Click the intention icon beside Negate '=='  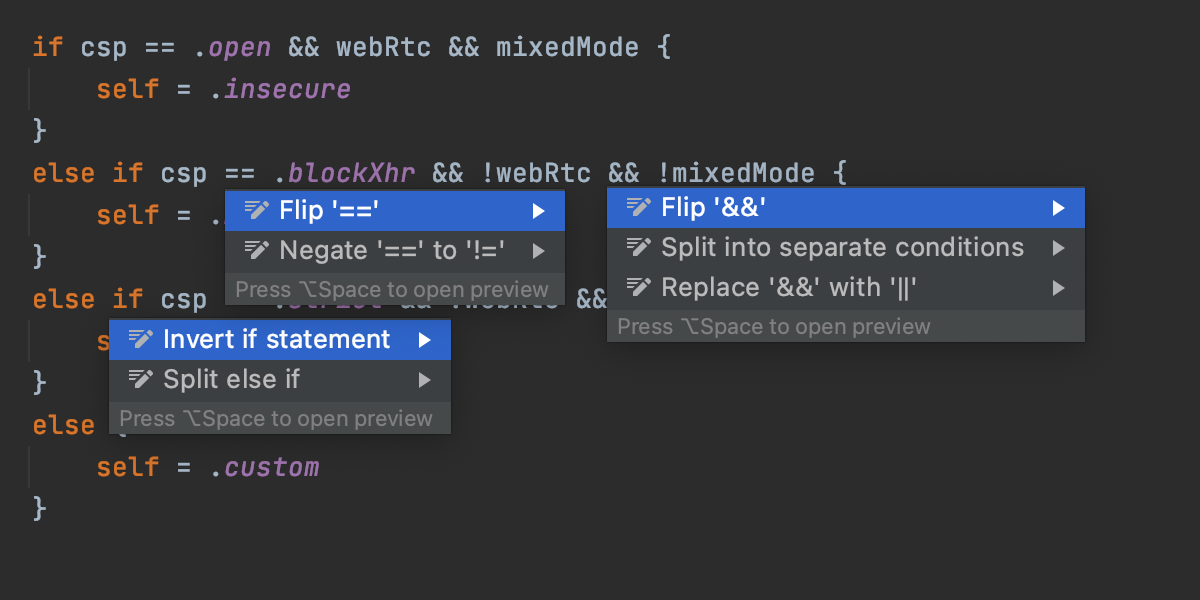pos(257,250)
